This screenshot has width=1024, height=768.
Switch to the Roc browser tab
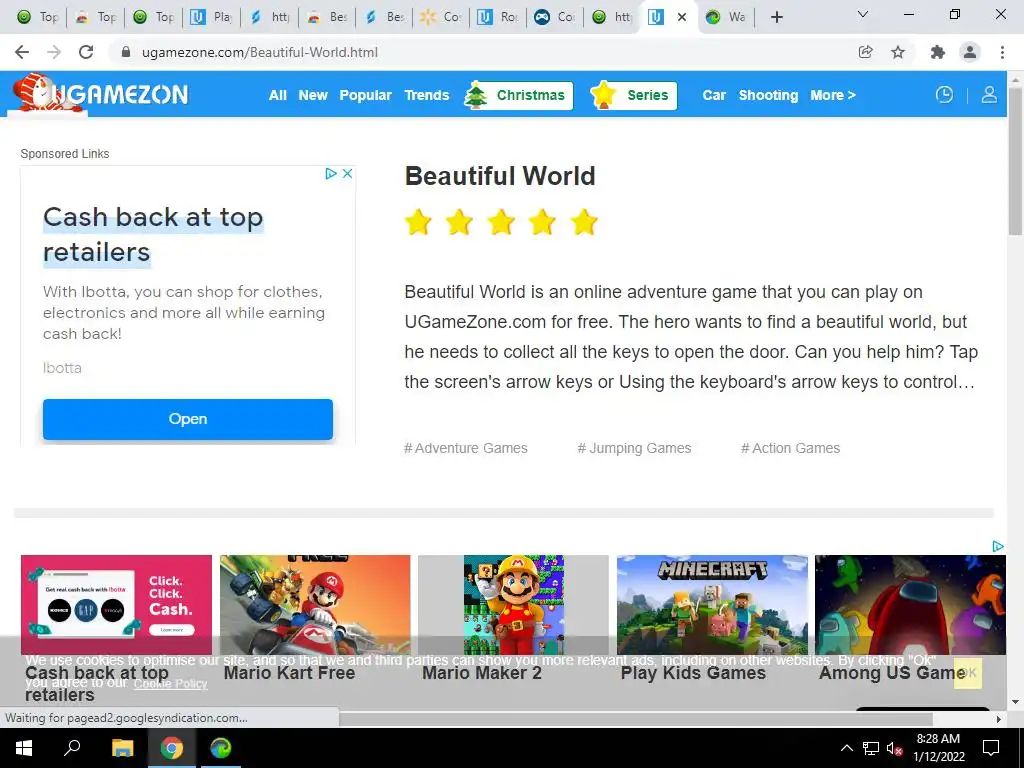[x=500, y=17]
